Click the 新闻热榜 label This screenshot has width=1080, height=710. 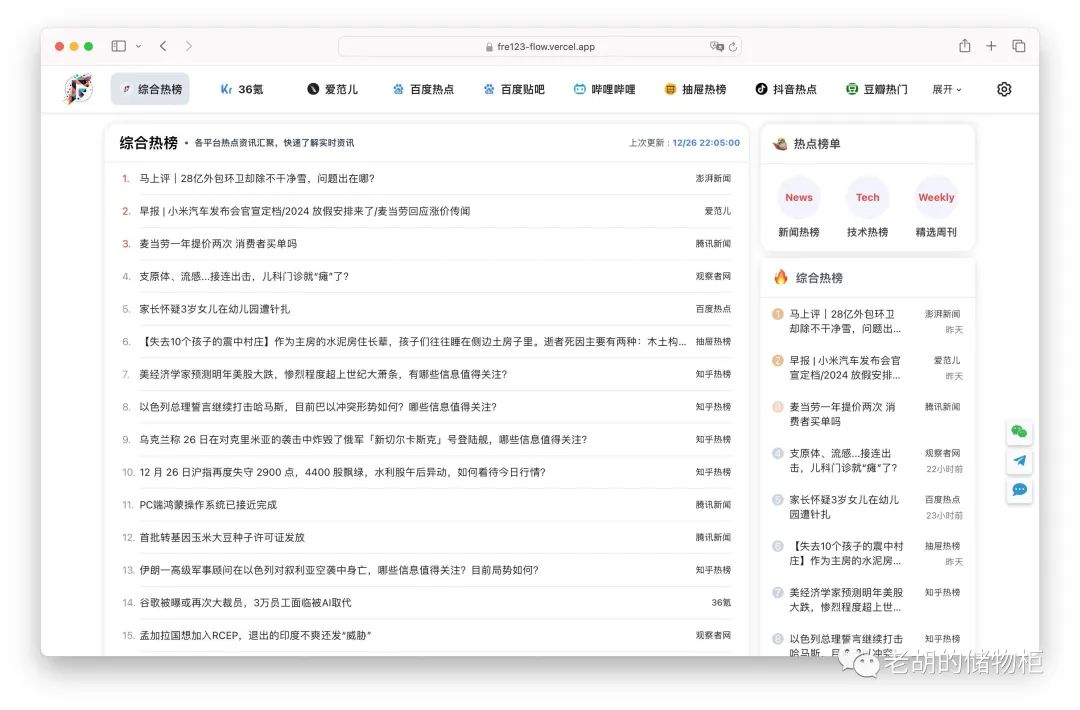(x=798, y=232)
